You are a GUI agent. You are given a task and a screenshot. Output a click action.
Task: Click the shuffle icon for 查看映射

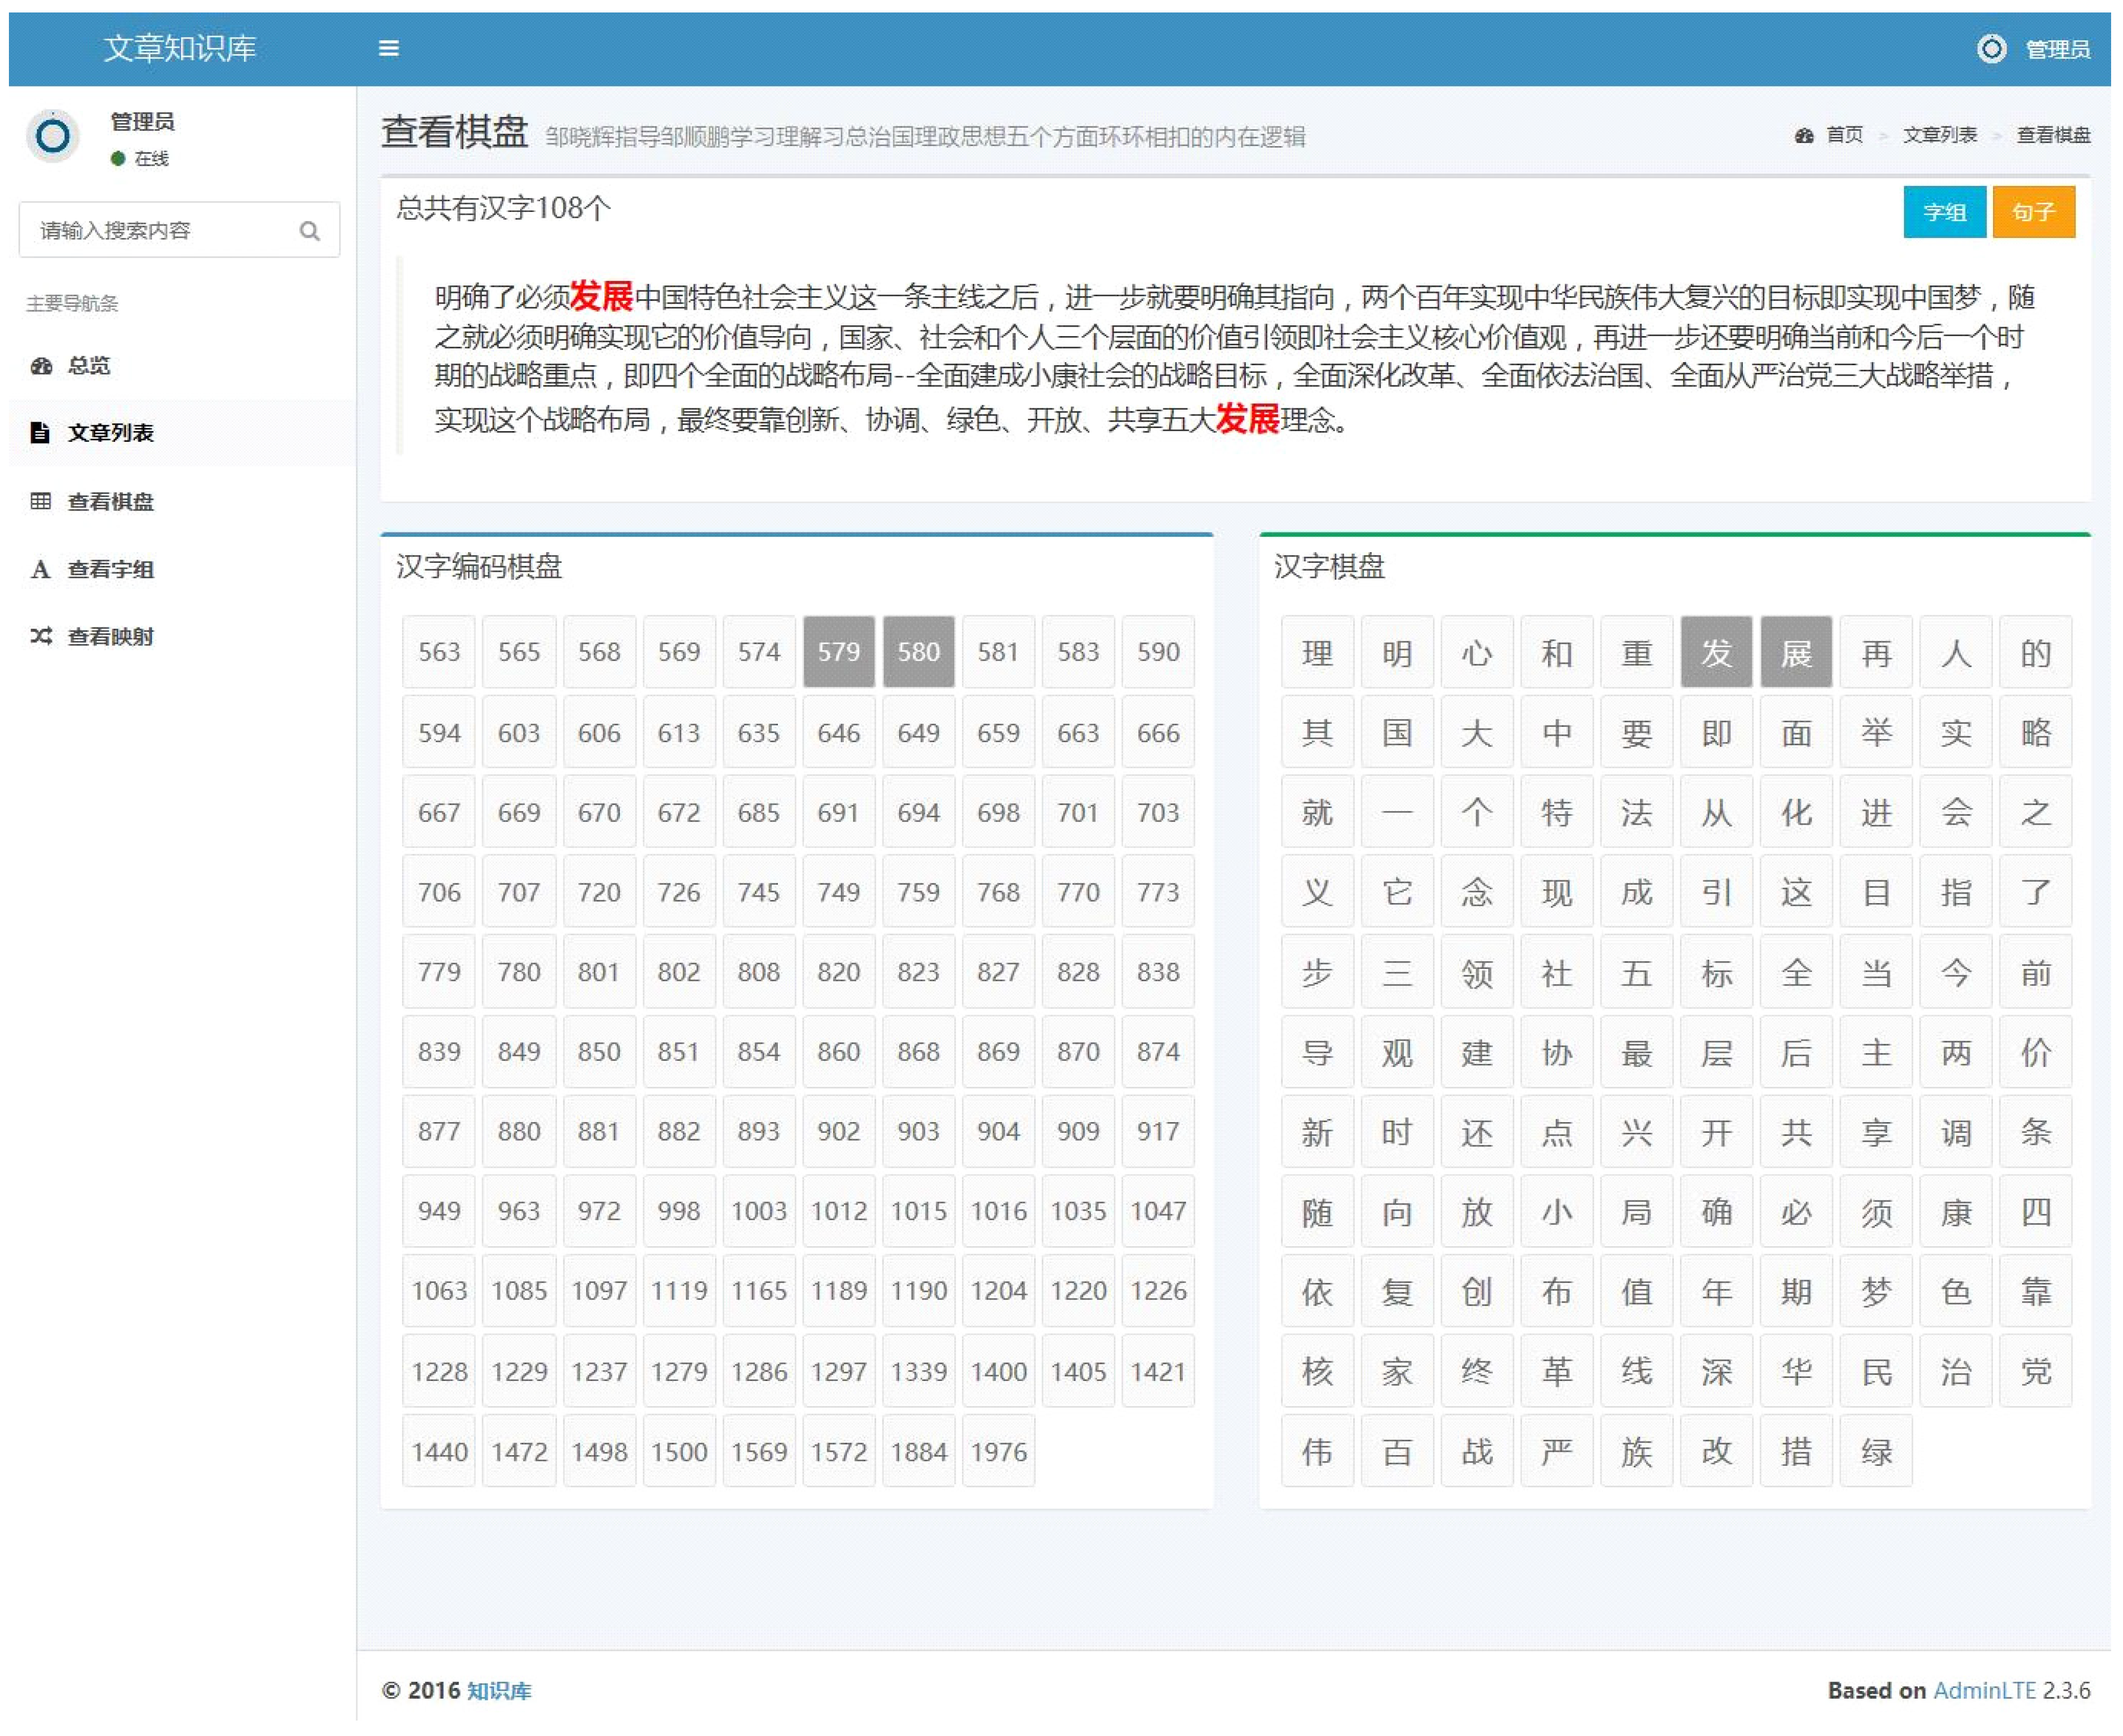[x=40, y=637]
